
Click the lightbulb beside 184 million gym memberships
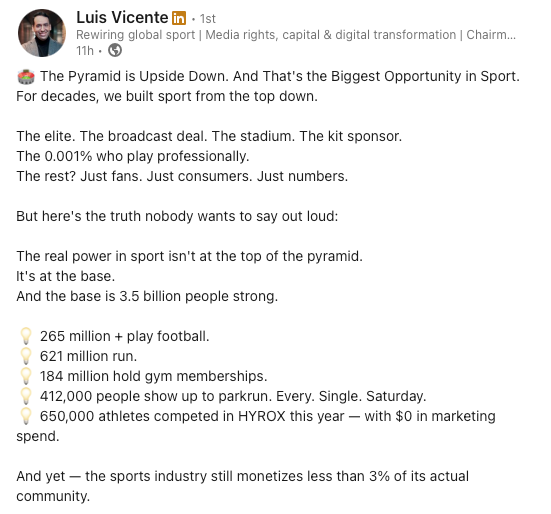coord(26,376)
